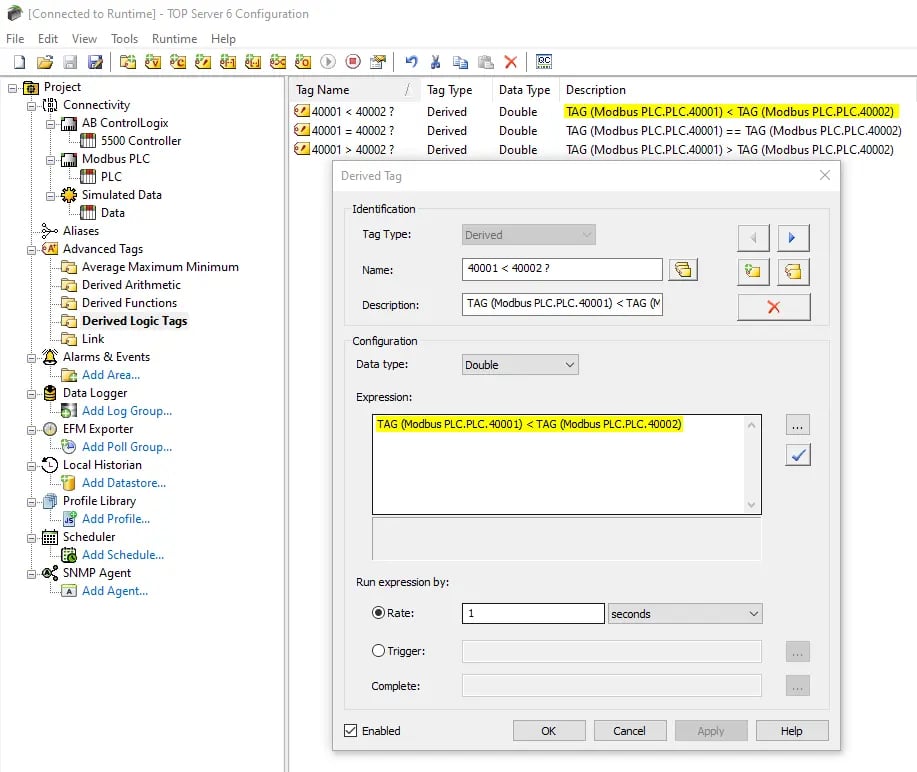Click the red Delete icon
The width and height of the screenshot is (917, 772).
[x=511, y=62]
